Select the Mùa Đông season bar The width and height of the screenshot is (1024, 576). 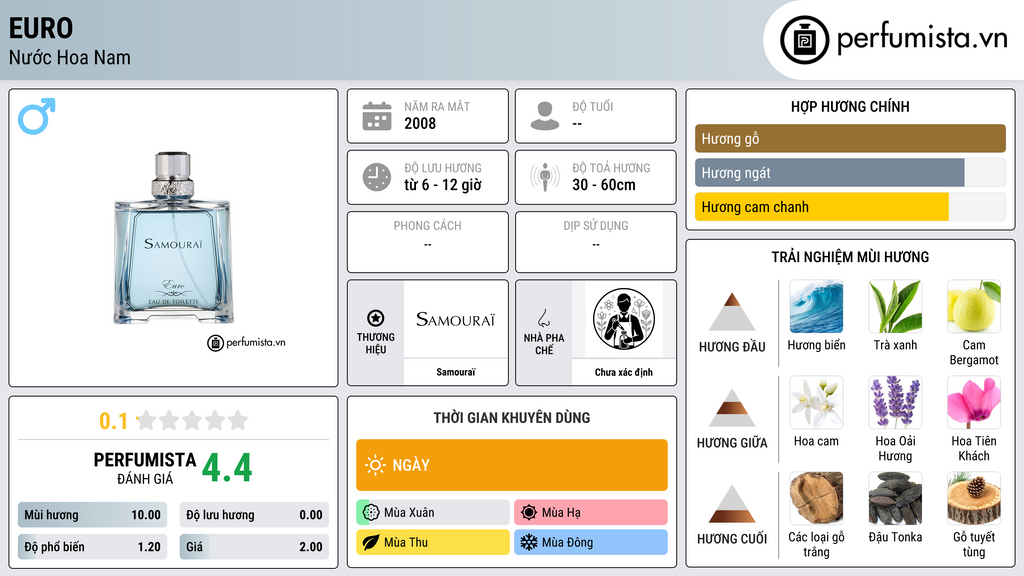(591, 542)
